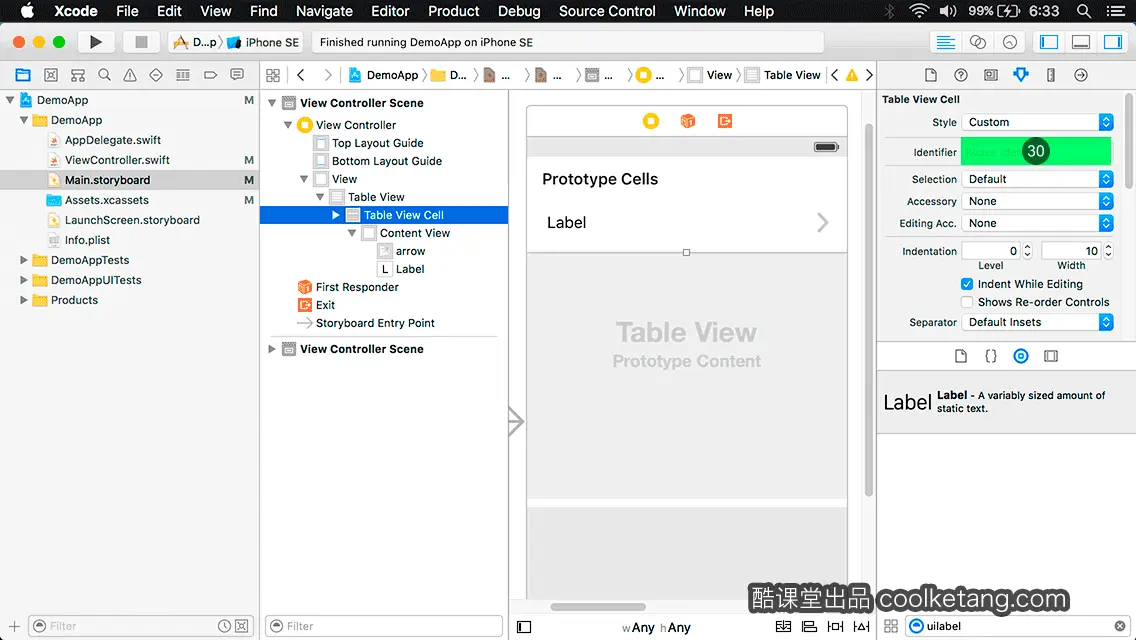Collapse the DemoApp project root

tap(10, 100)
